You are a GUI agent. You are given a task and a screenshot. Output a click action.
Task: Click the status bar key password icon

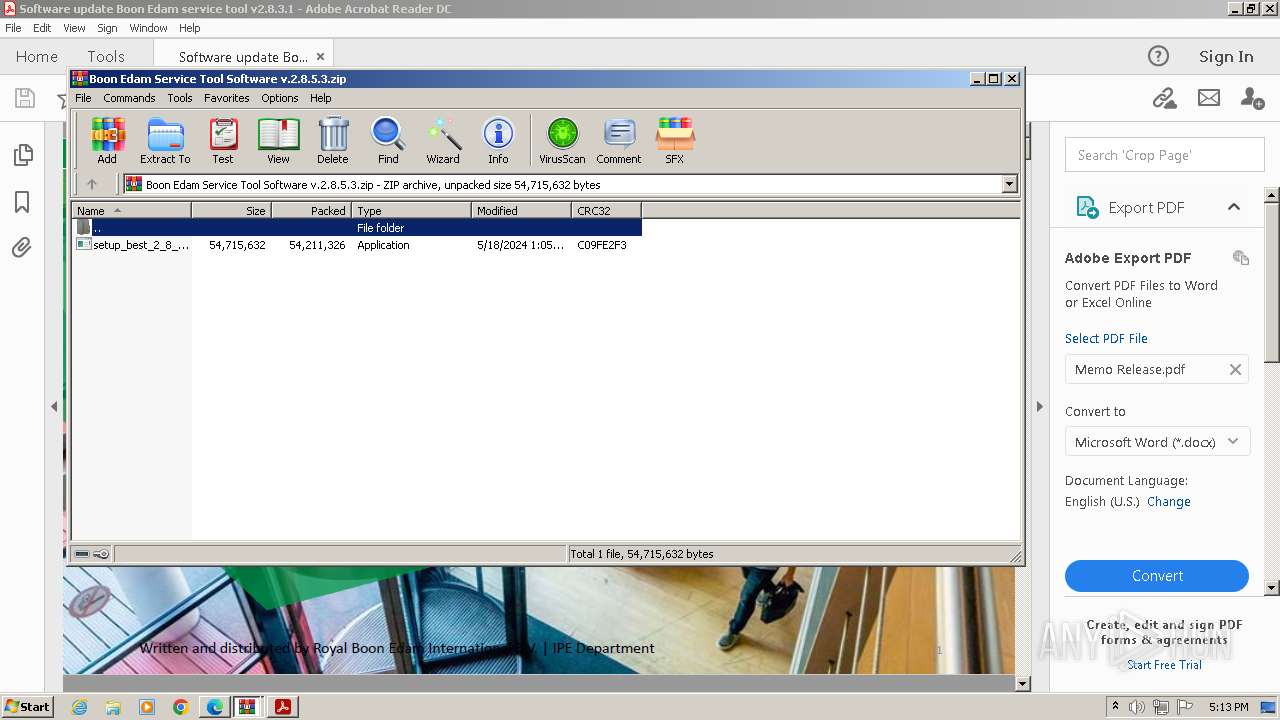coord(101,554)
